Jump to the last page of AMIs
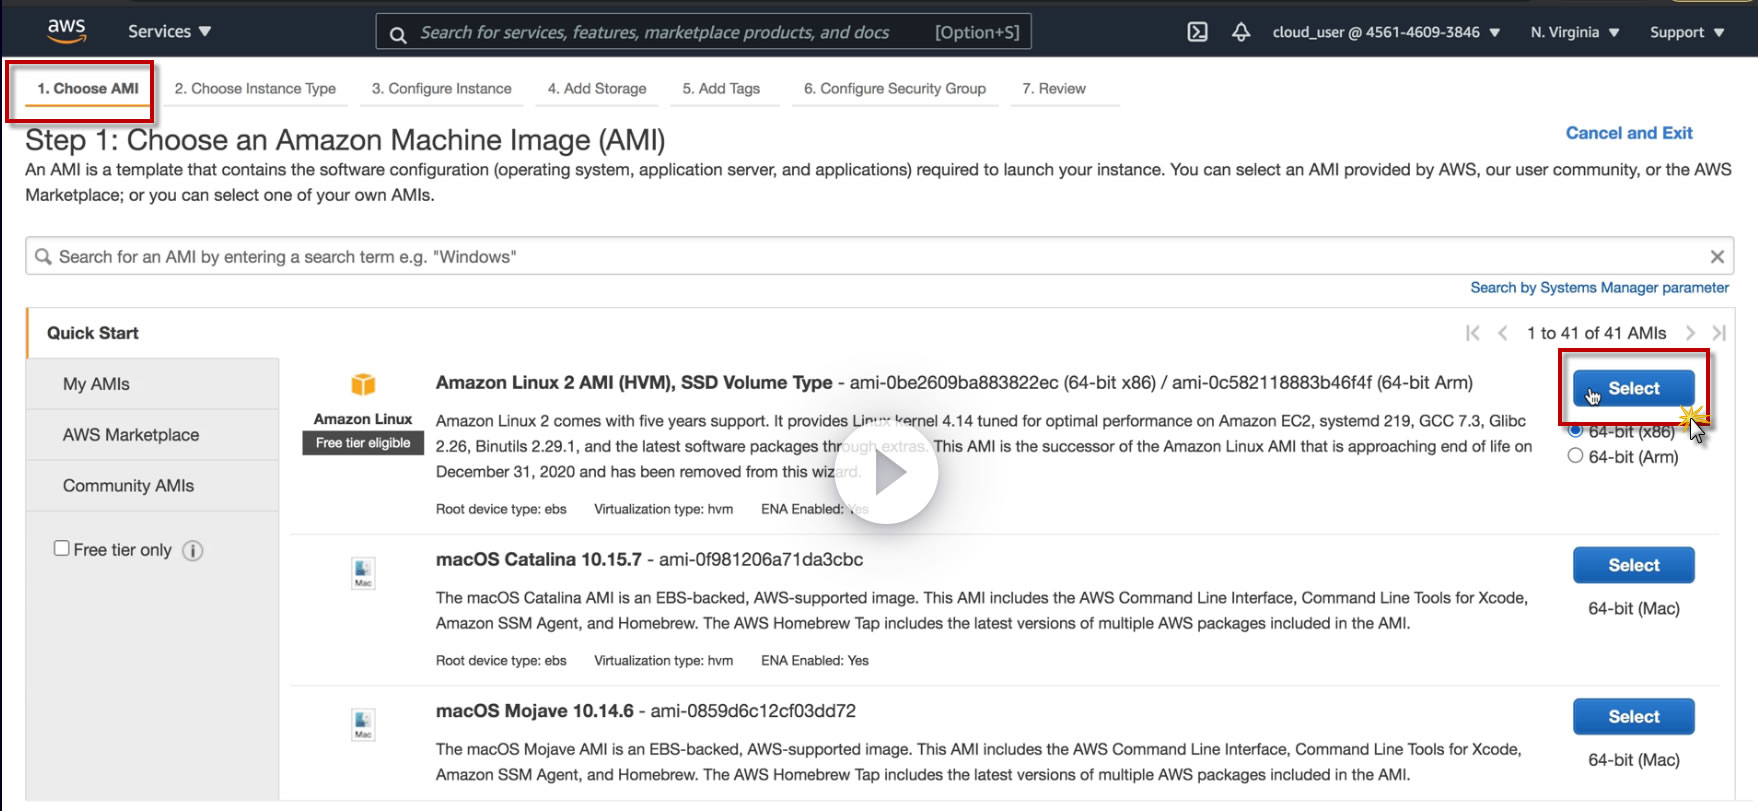This screenshot has height=811, width=1758. click(1719, 333)
